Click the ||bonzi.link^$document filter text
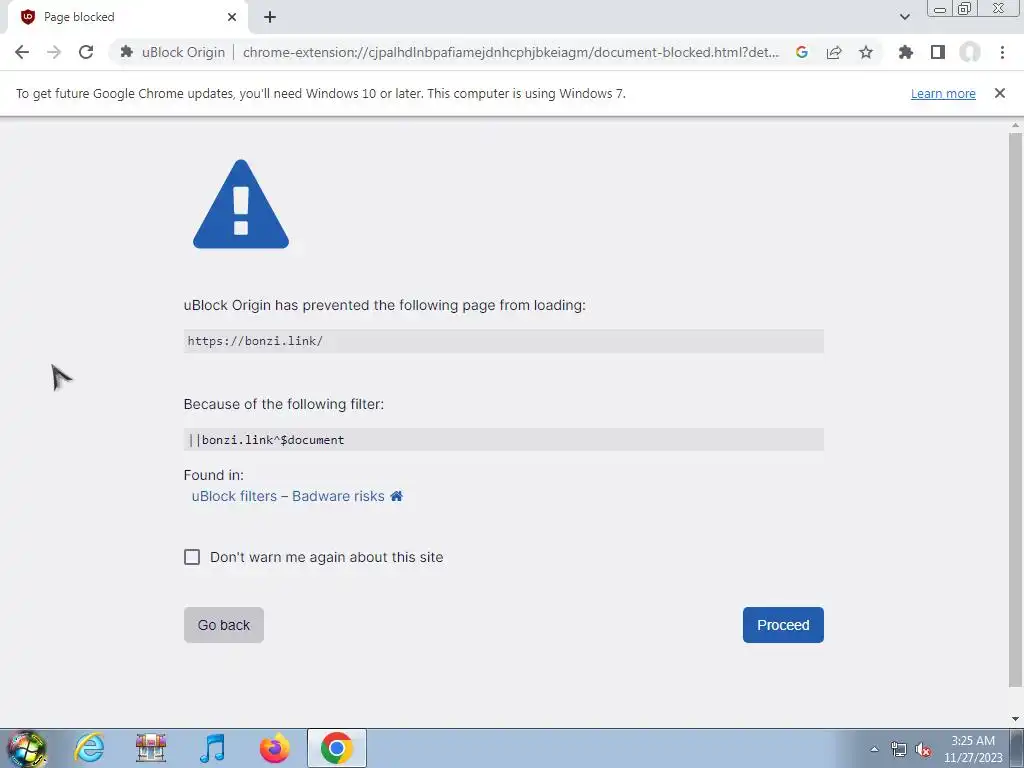The height and width of the screenshot is (768, 1024). pyautogui.click(x=266, y=440)
